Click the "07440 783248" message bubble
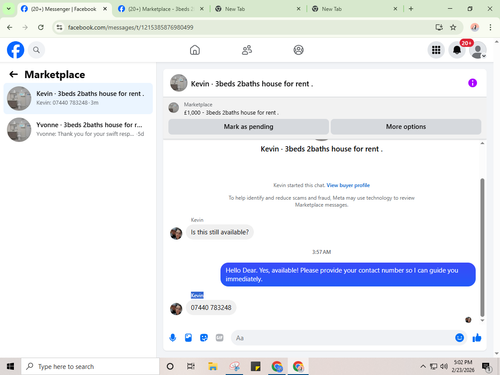Image resolution: width=500 pixels, height=375 pixels. (x=211, y=307)
